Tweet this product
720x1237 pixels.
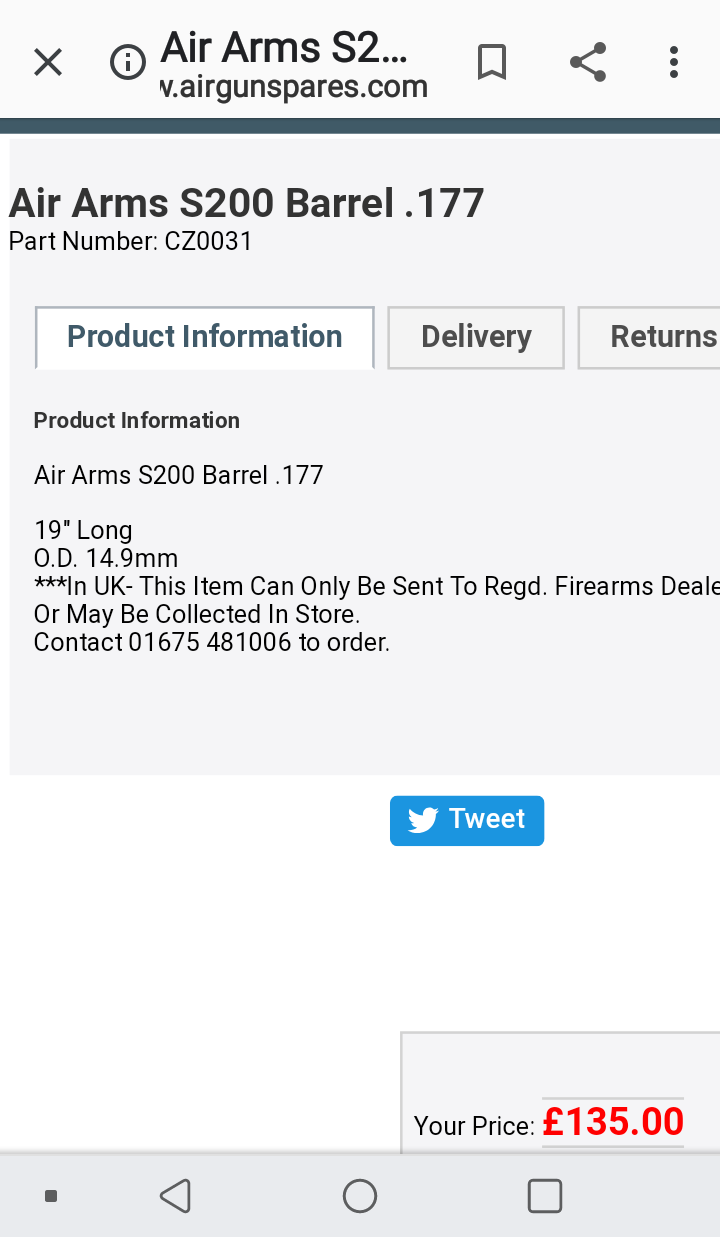[467, 821]
